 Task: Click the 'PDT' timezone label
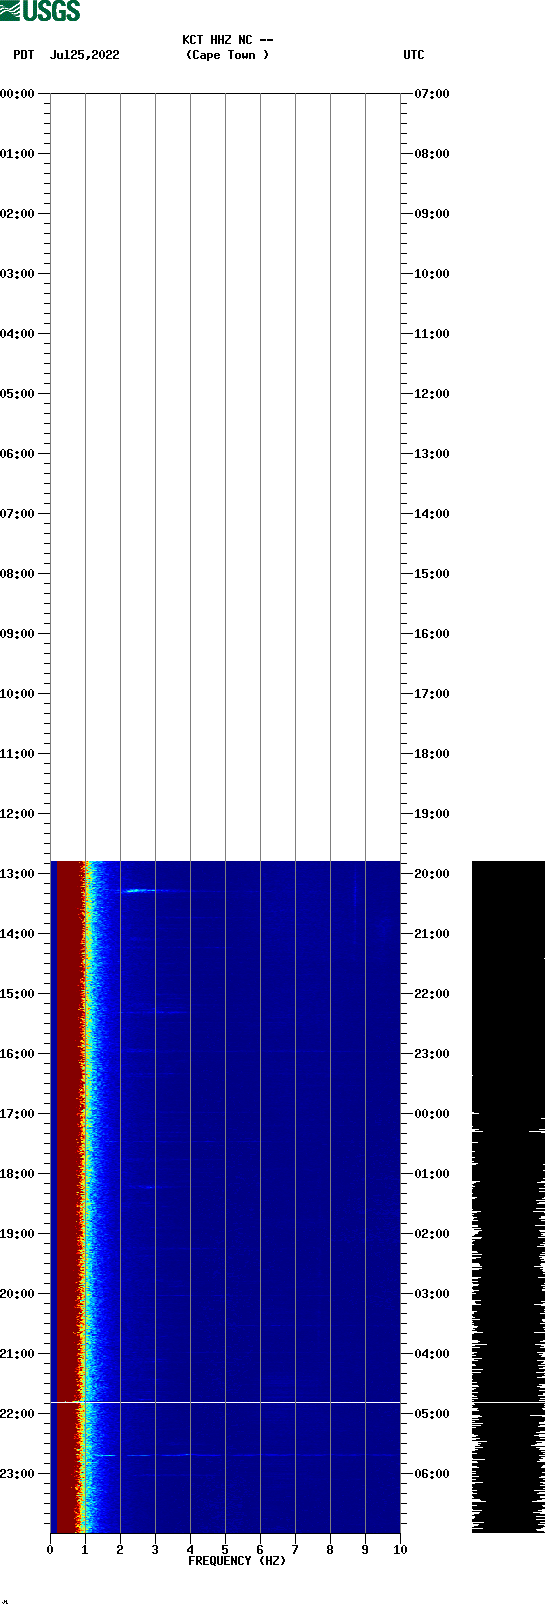(x=24, y=55)
